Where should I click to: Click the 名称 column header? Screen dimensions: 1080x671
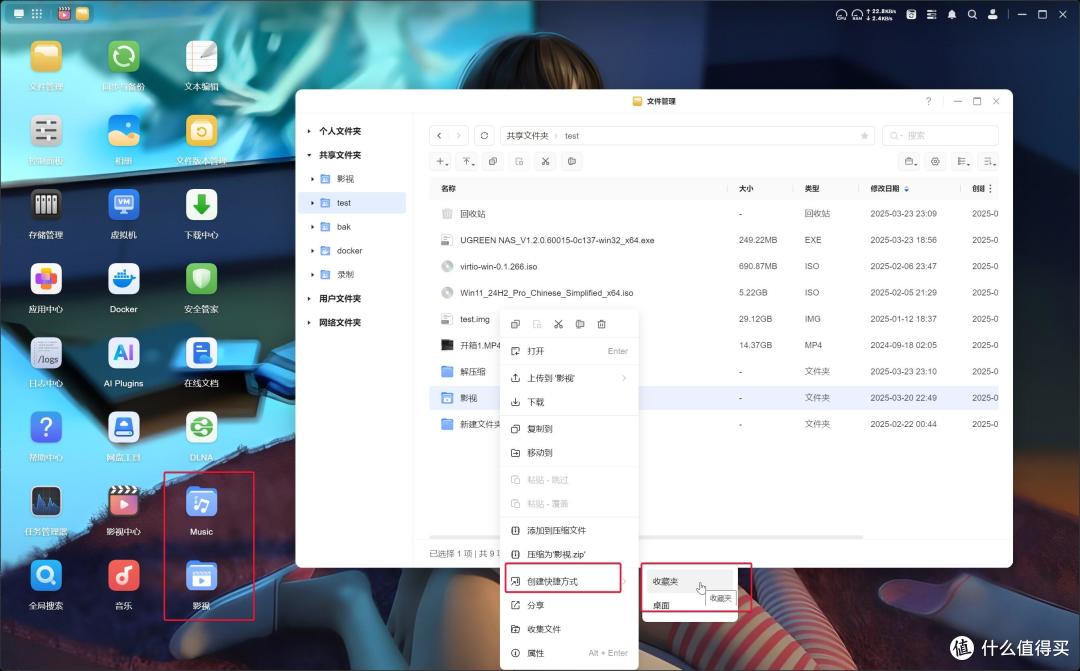tap(448, 188)
